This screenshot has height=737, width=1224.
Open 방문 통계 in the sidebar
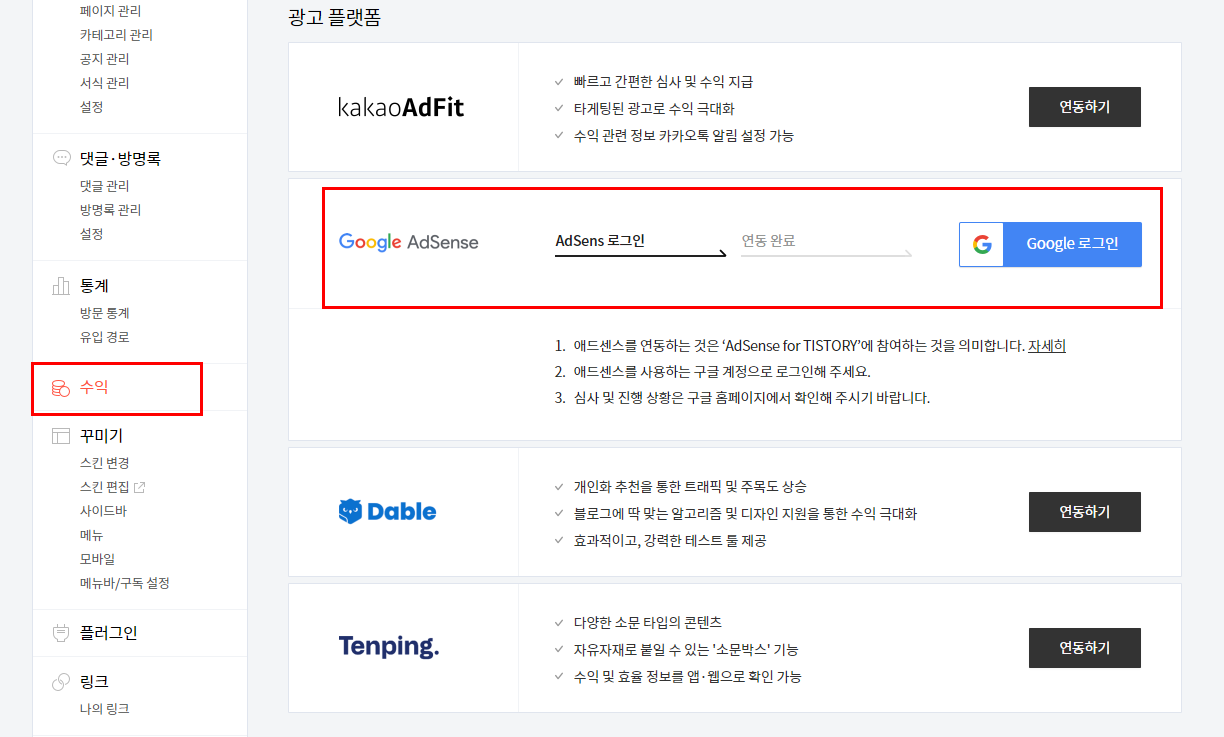pos(104,313)
